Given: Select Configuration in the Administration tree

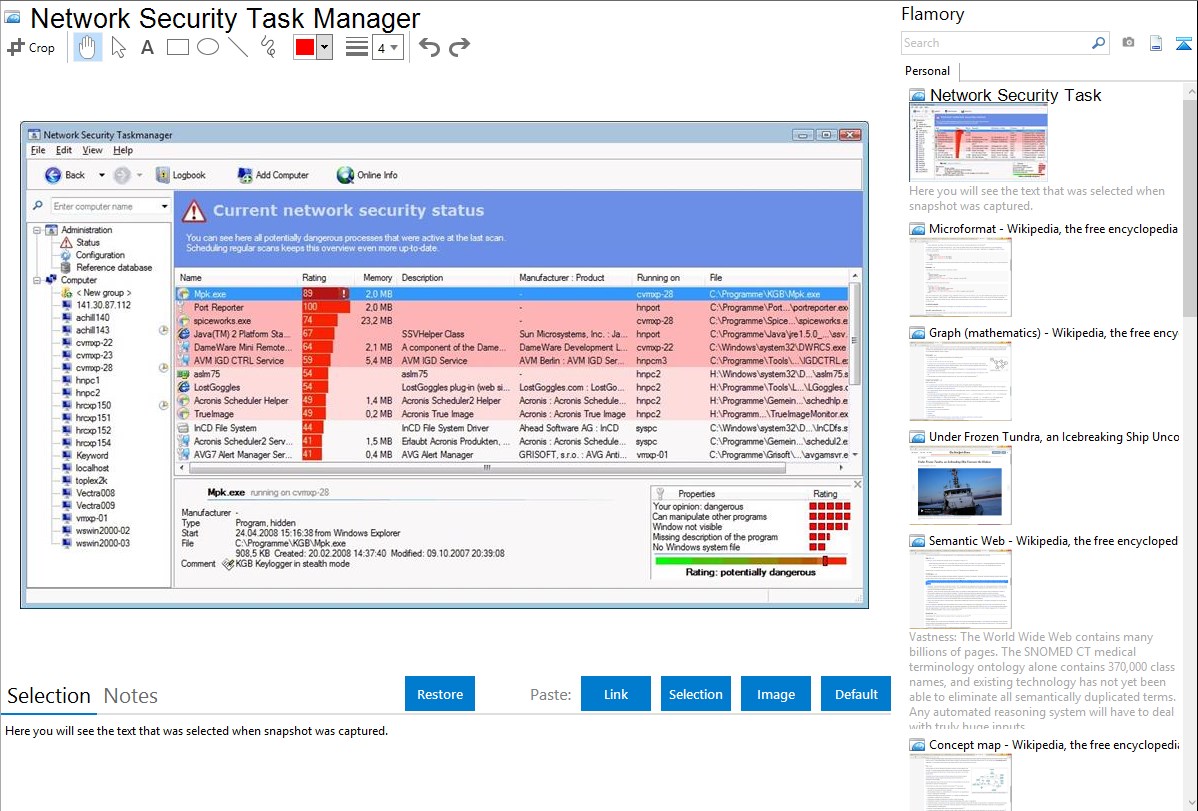Looking at the screenshot, I should 100,255.
